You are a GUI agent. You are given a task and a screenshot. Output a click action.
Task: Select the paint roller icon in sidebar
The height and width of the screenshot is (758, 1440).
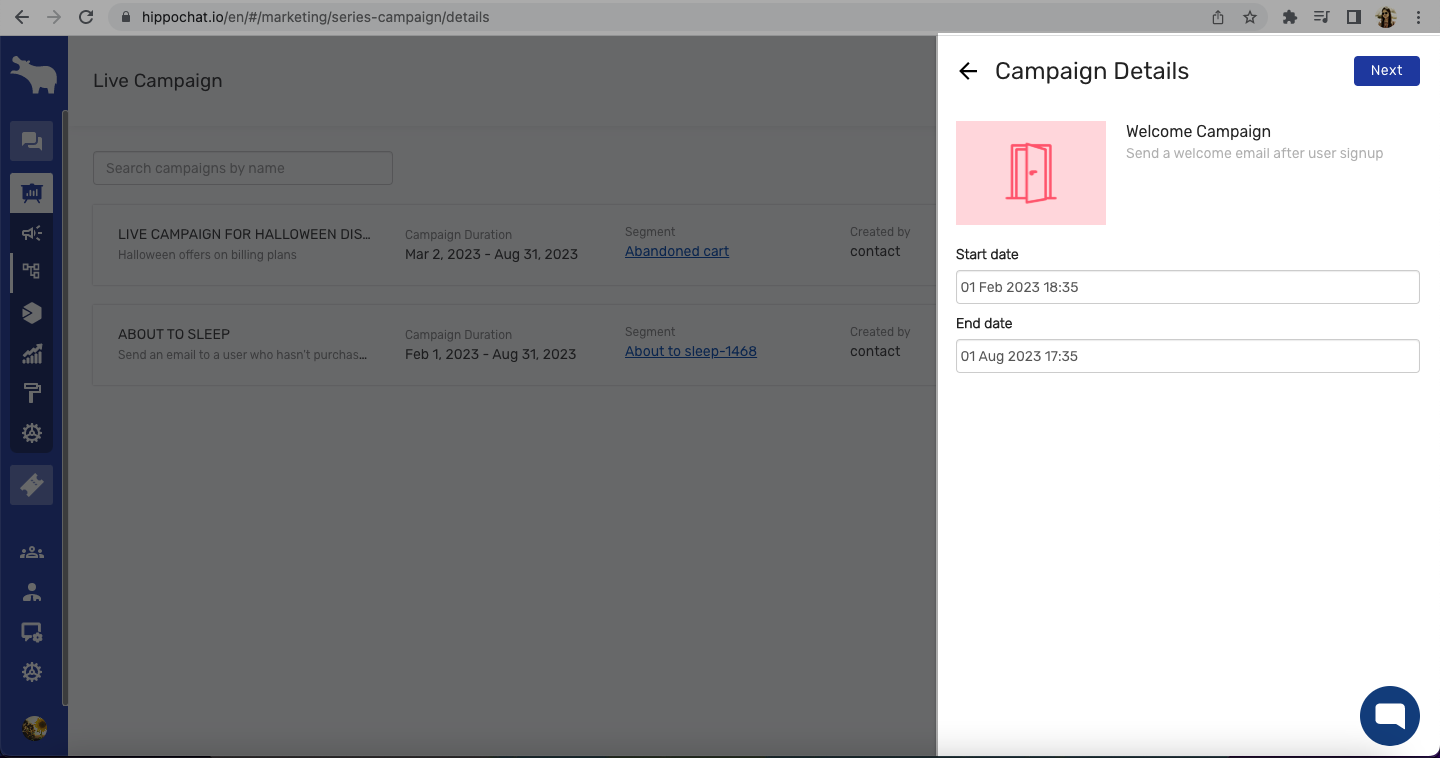click(32, 393)
